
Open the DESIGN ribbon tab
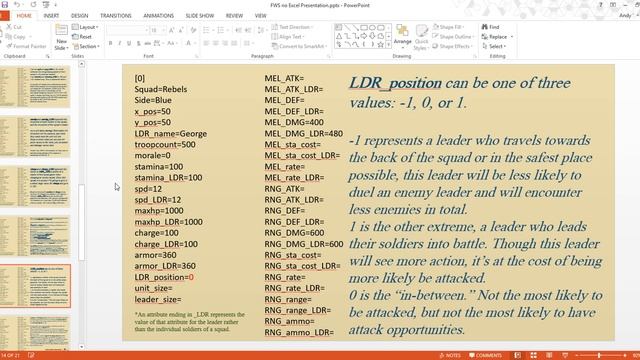coord(80,16)
